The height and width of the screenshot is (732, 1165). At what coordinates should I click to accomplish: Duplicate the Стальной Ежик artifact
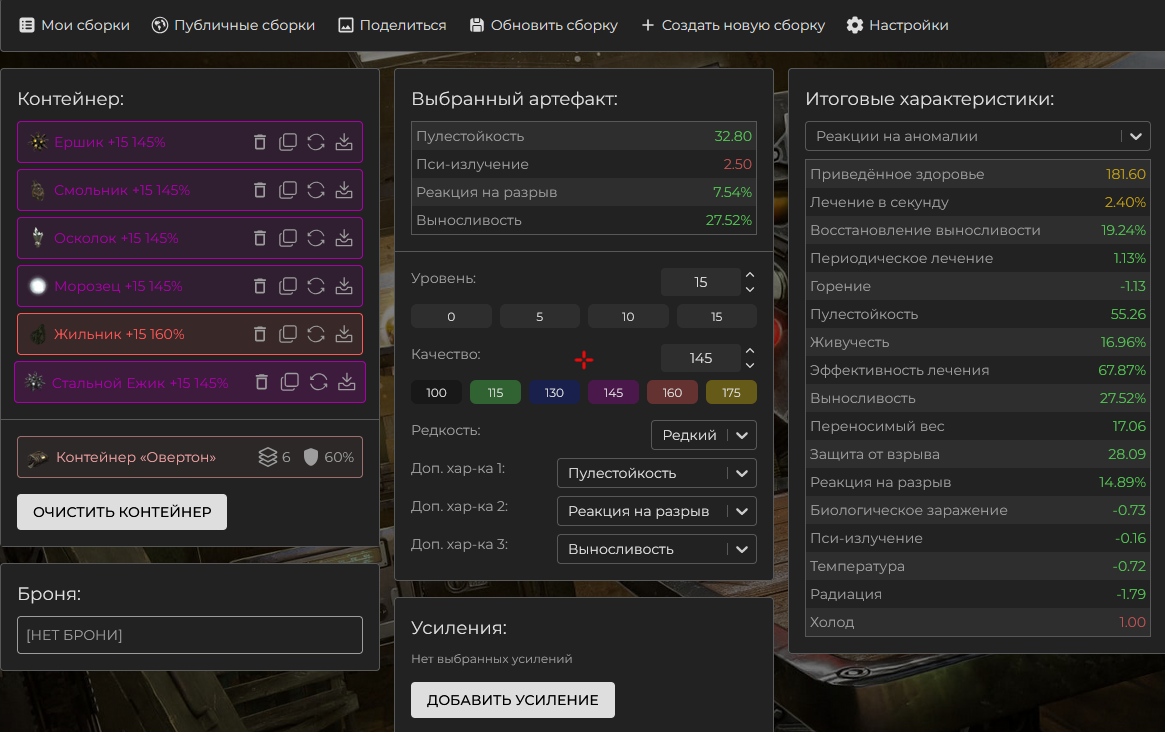click(x=290, y=382)
